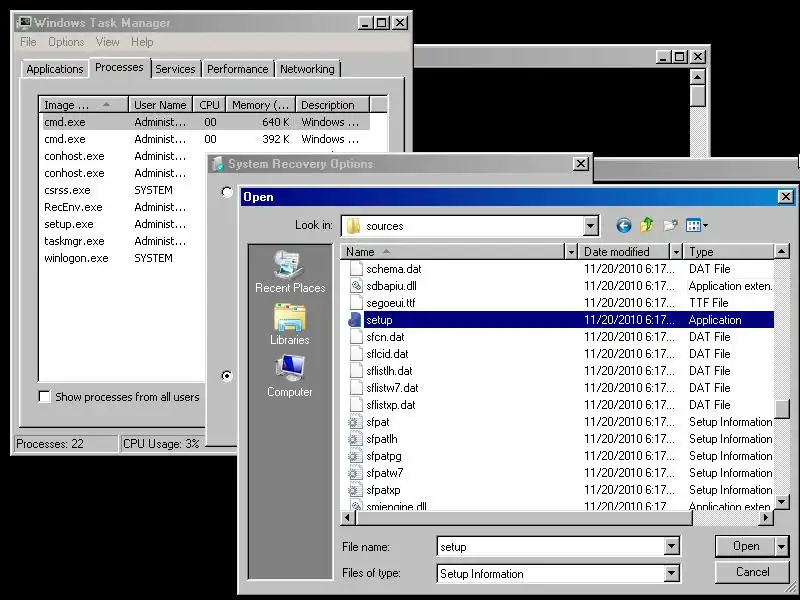
Task: Click the background window's vertical scrollbar thumb
Action: point(697,96)
